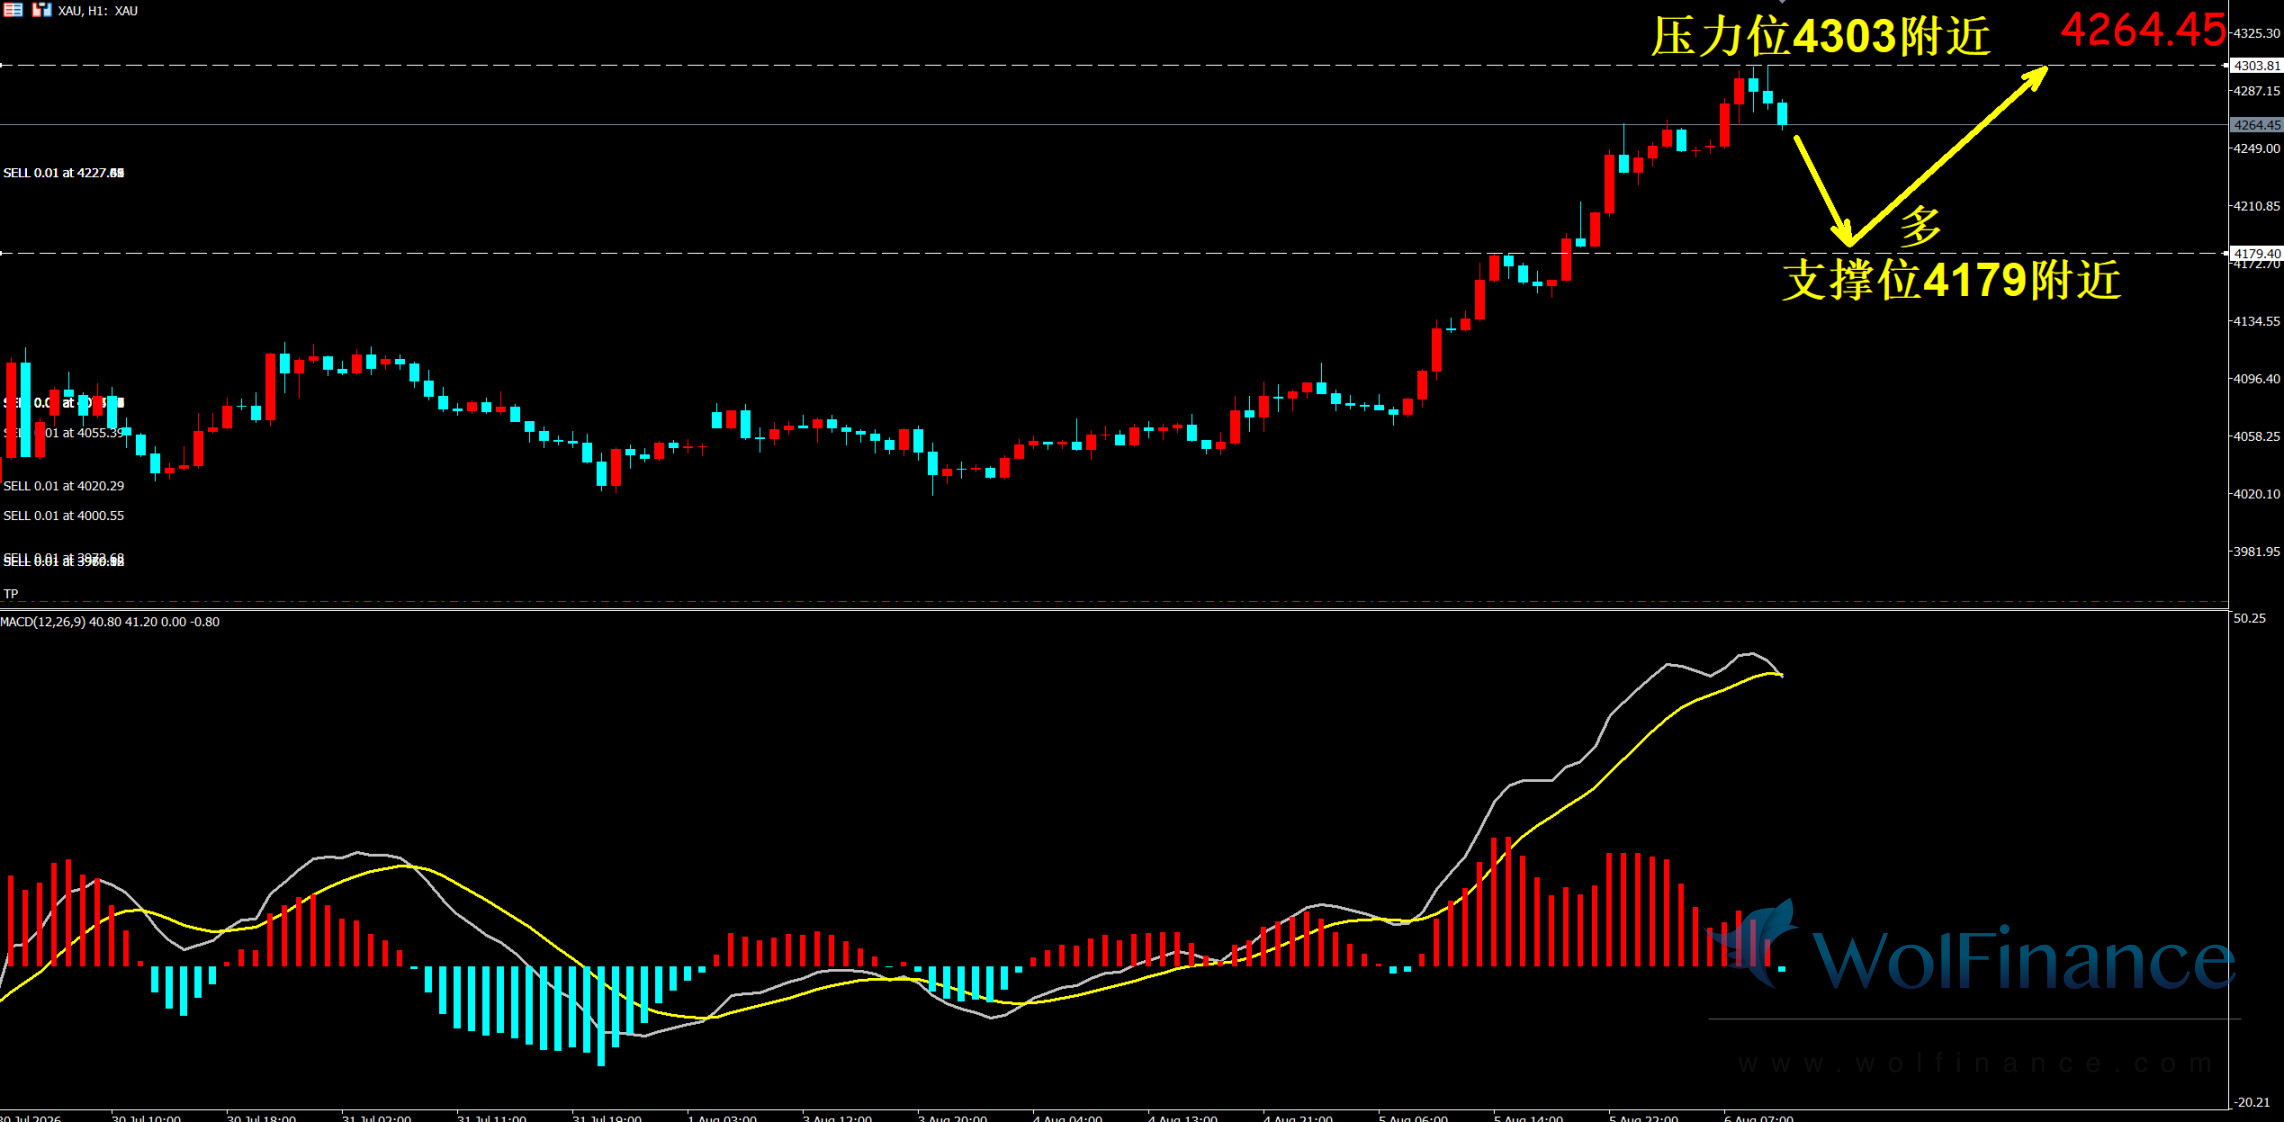Click the 4134.55 price axis label
This screenshot has width=2284, height=1122.
(x=2257, y=322)
